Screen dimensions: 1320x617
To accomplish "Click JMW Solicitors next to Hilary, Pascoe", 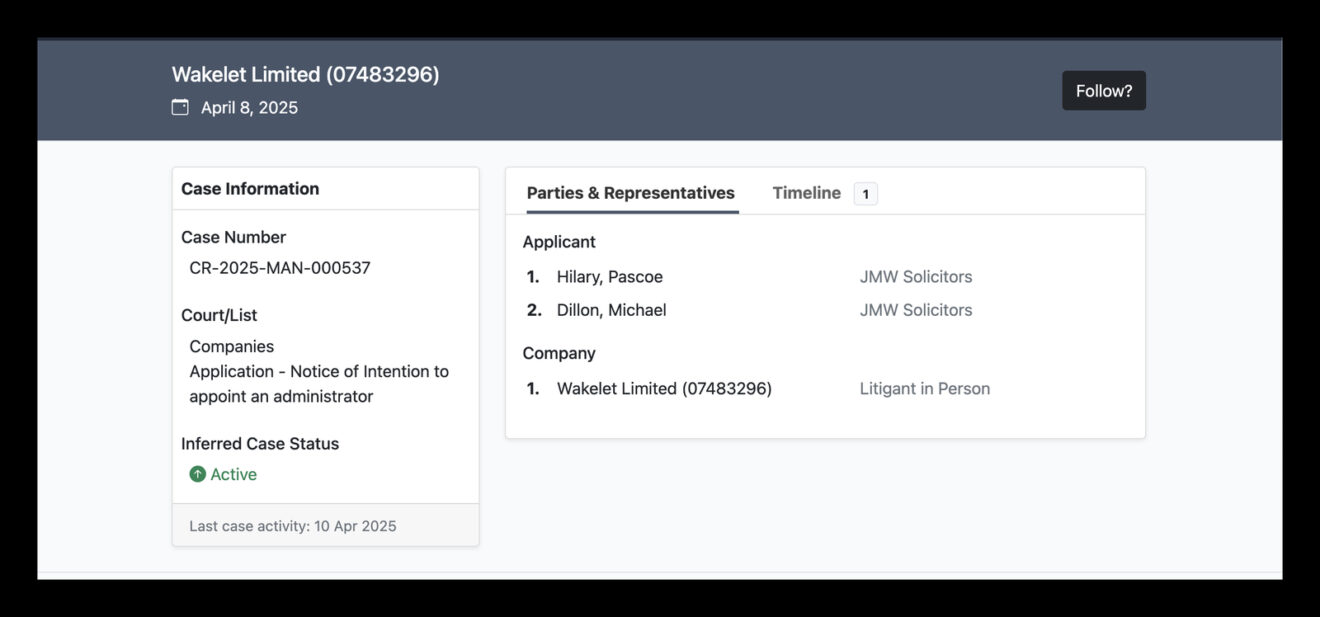I will [x=915, y=277].
